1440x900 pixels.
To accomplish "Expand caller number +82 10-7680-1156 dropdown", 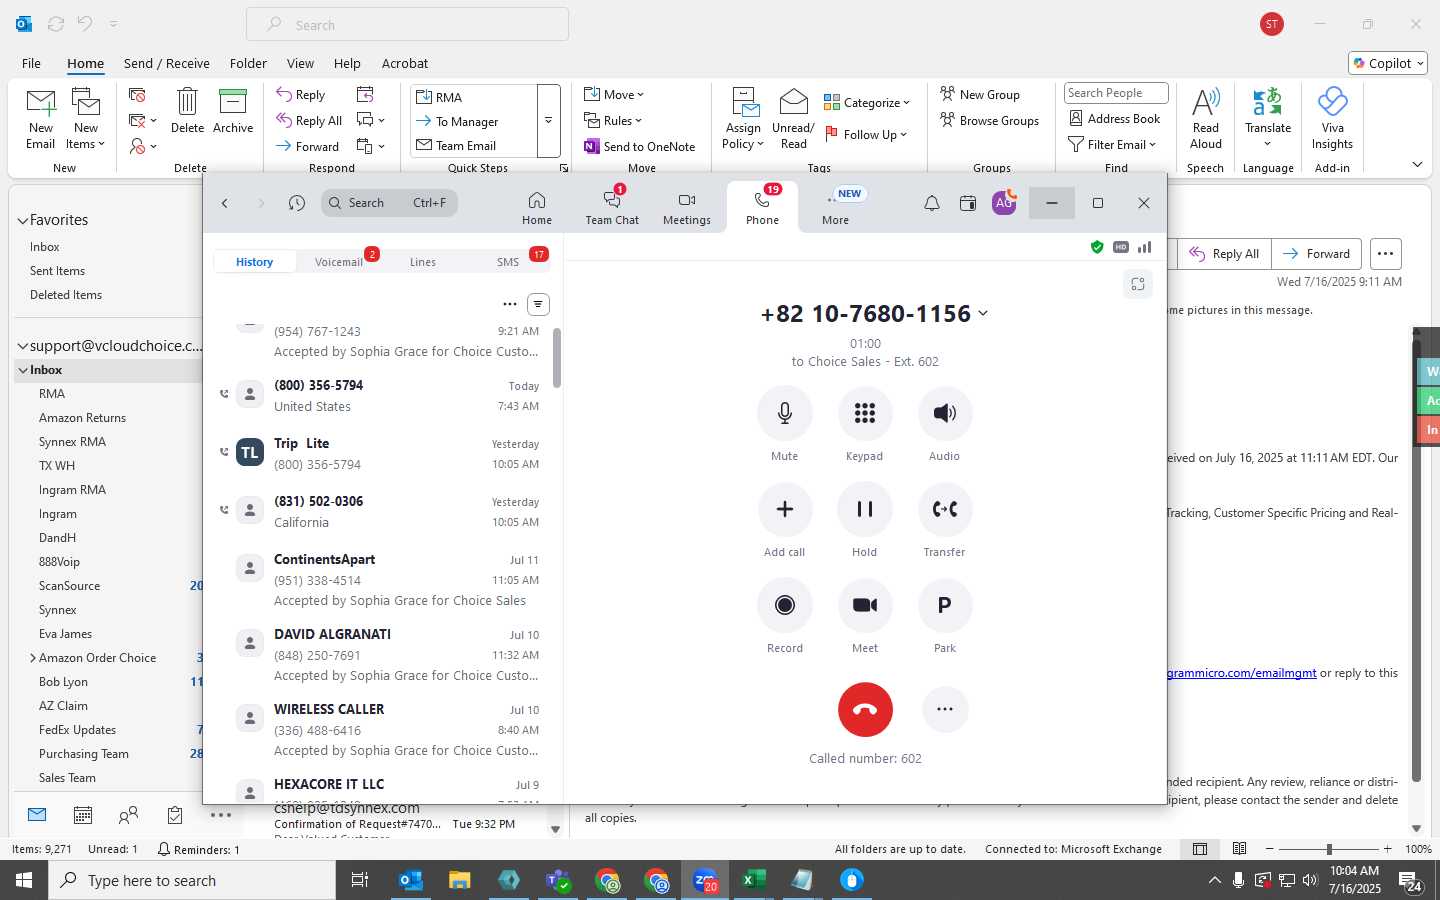I will [x=983, y=314].
